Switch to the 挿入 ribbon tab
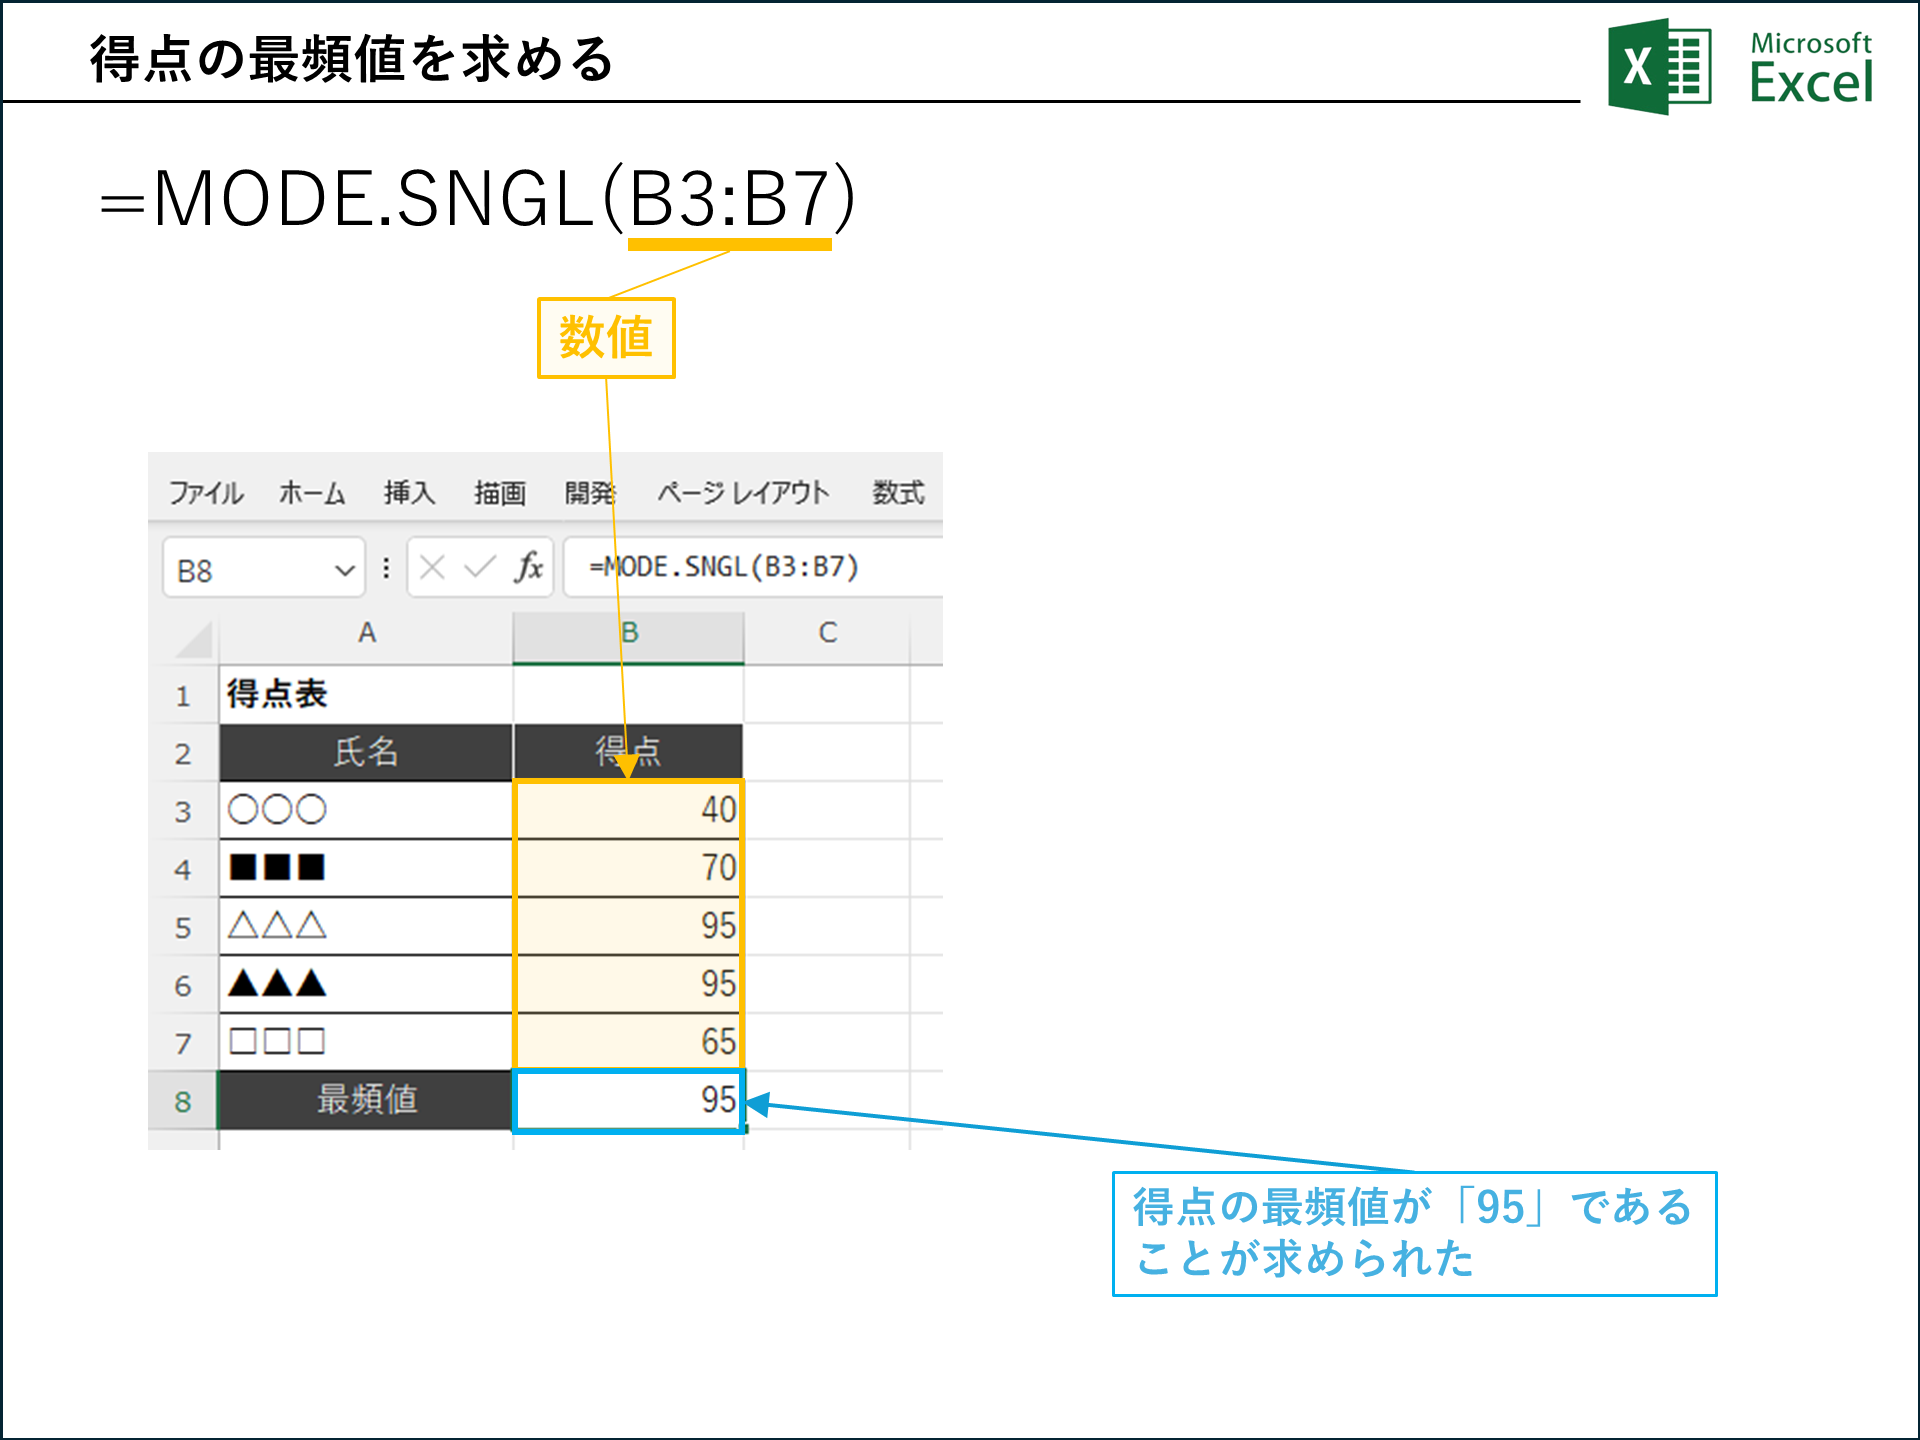This screenshot has height=1440, width=1920. point(410,492)
